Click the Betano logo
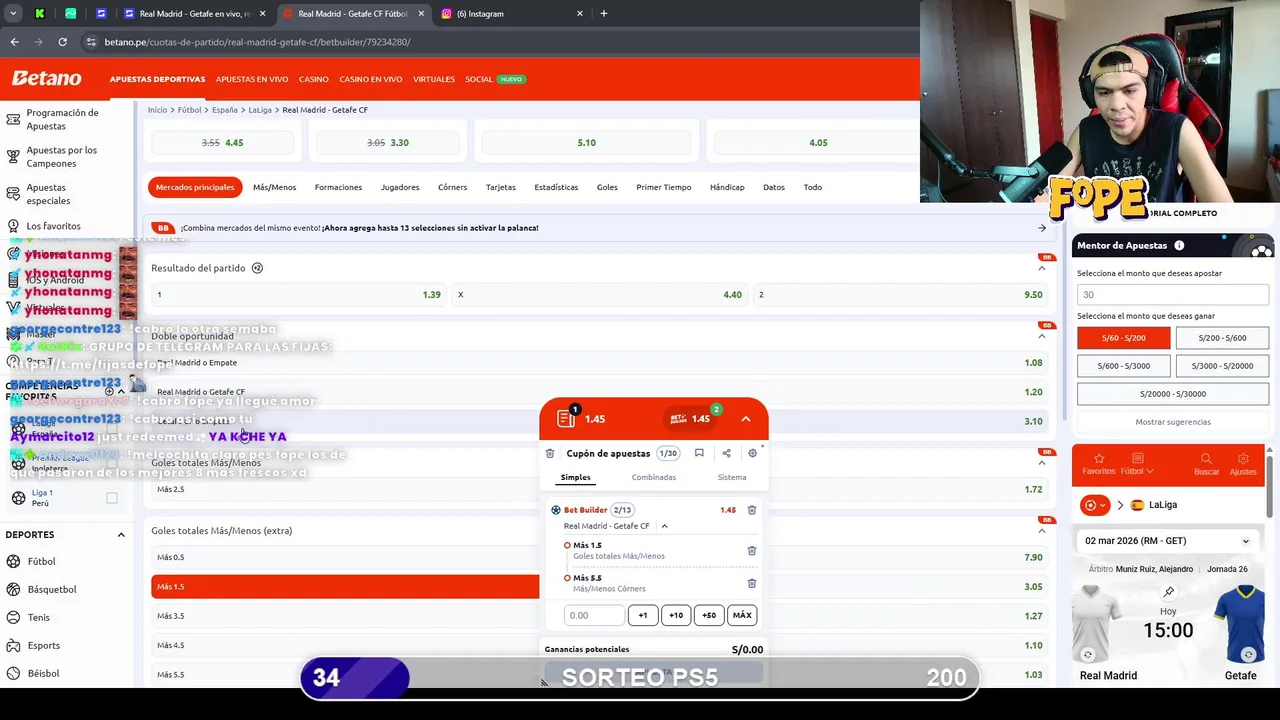This screenshot has height=720, width=1280. pyautogui.click(x=46, y=78)
